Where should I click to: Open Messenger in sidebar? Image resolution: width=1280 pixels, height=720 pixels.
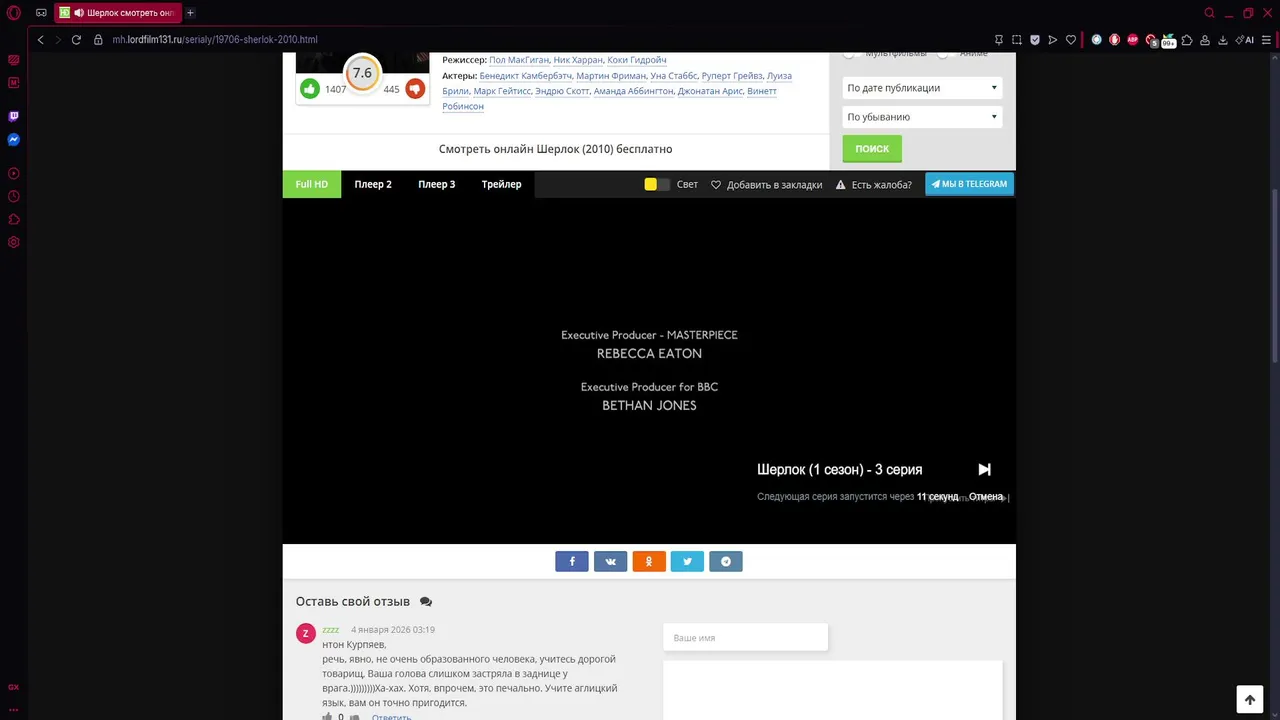pos(14,140)
